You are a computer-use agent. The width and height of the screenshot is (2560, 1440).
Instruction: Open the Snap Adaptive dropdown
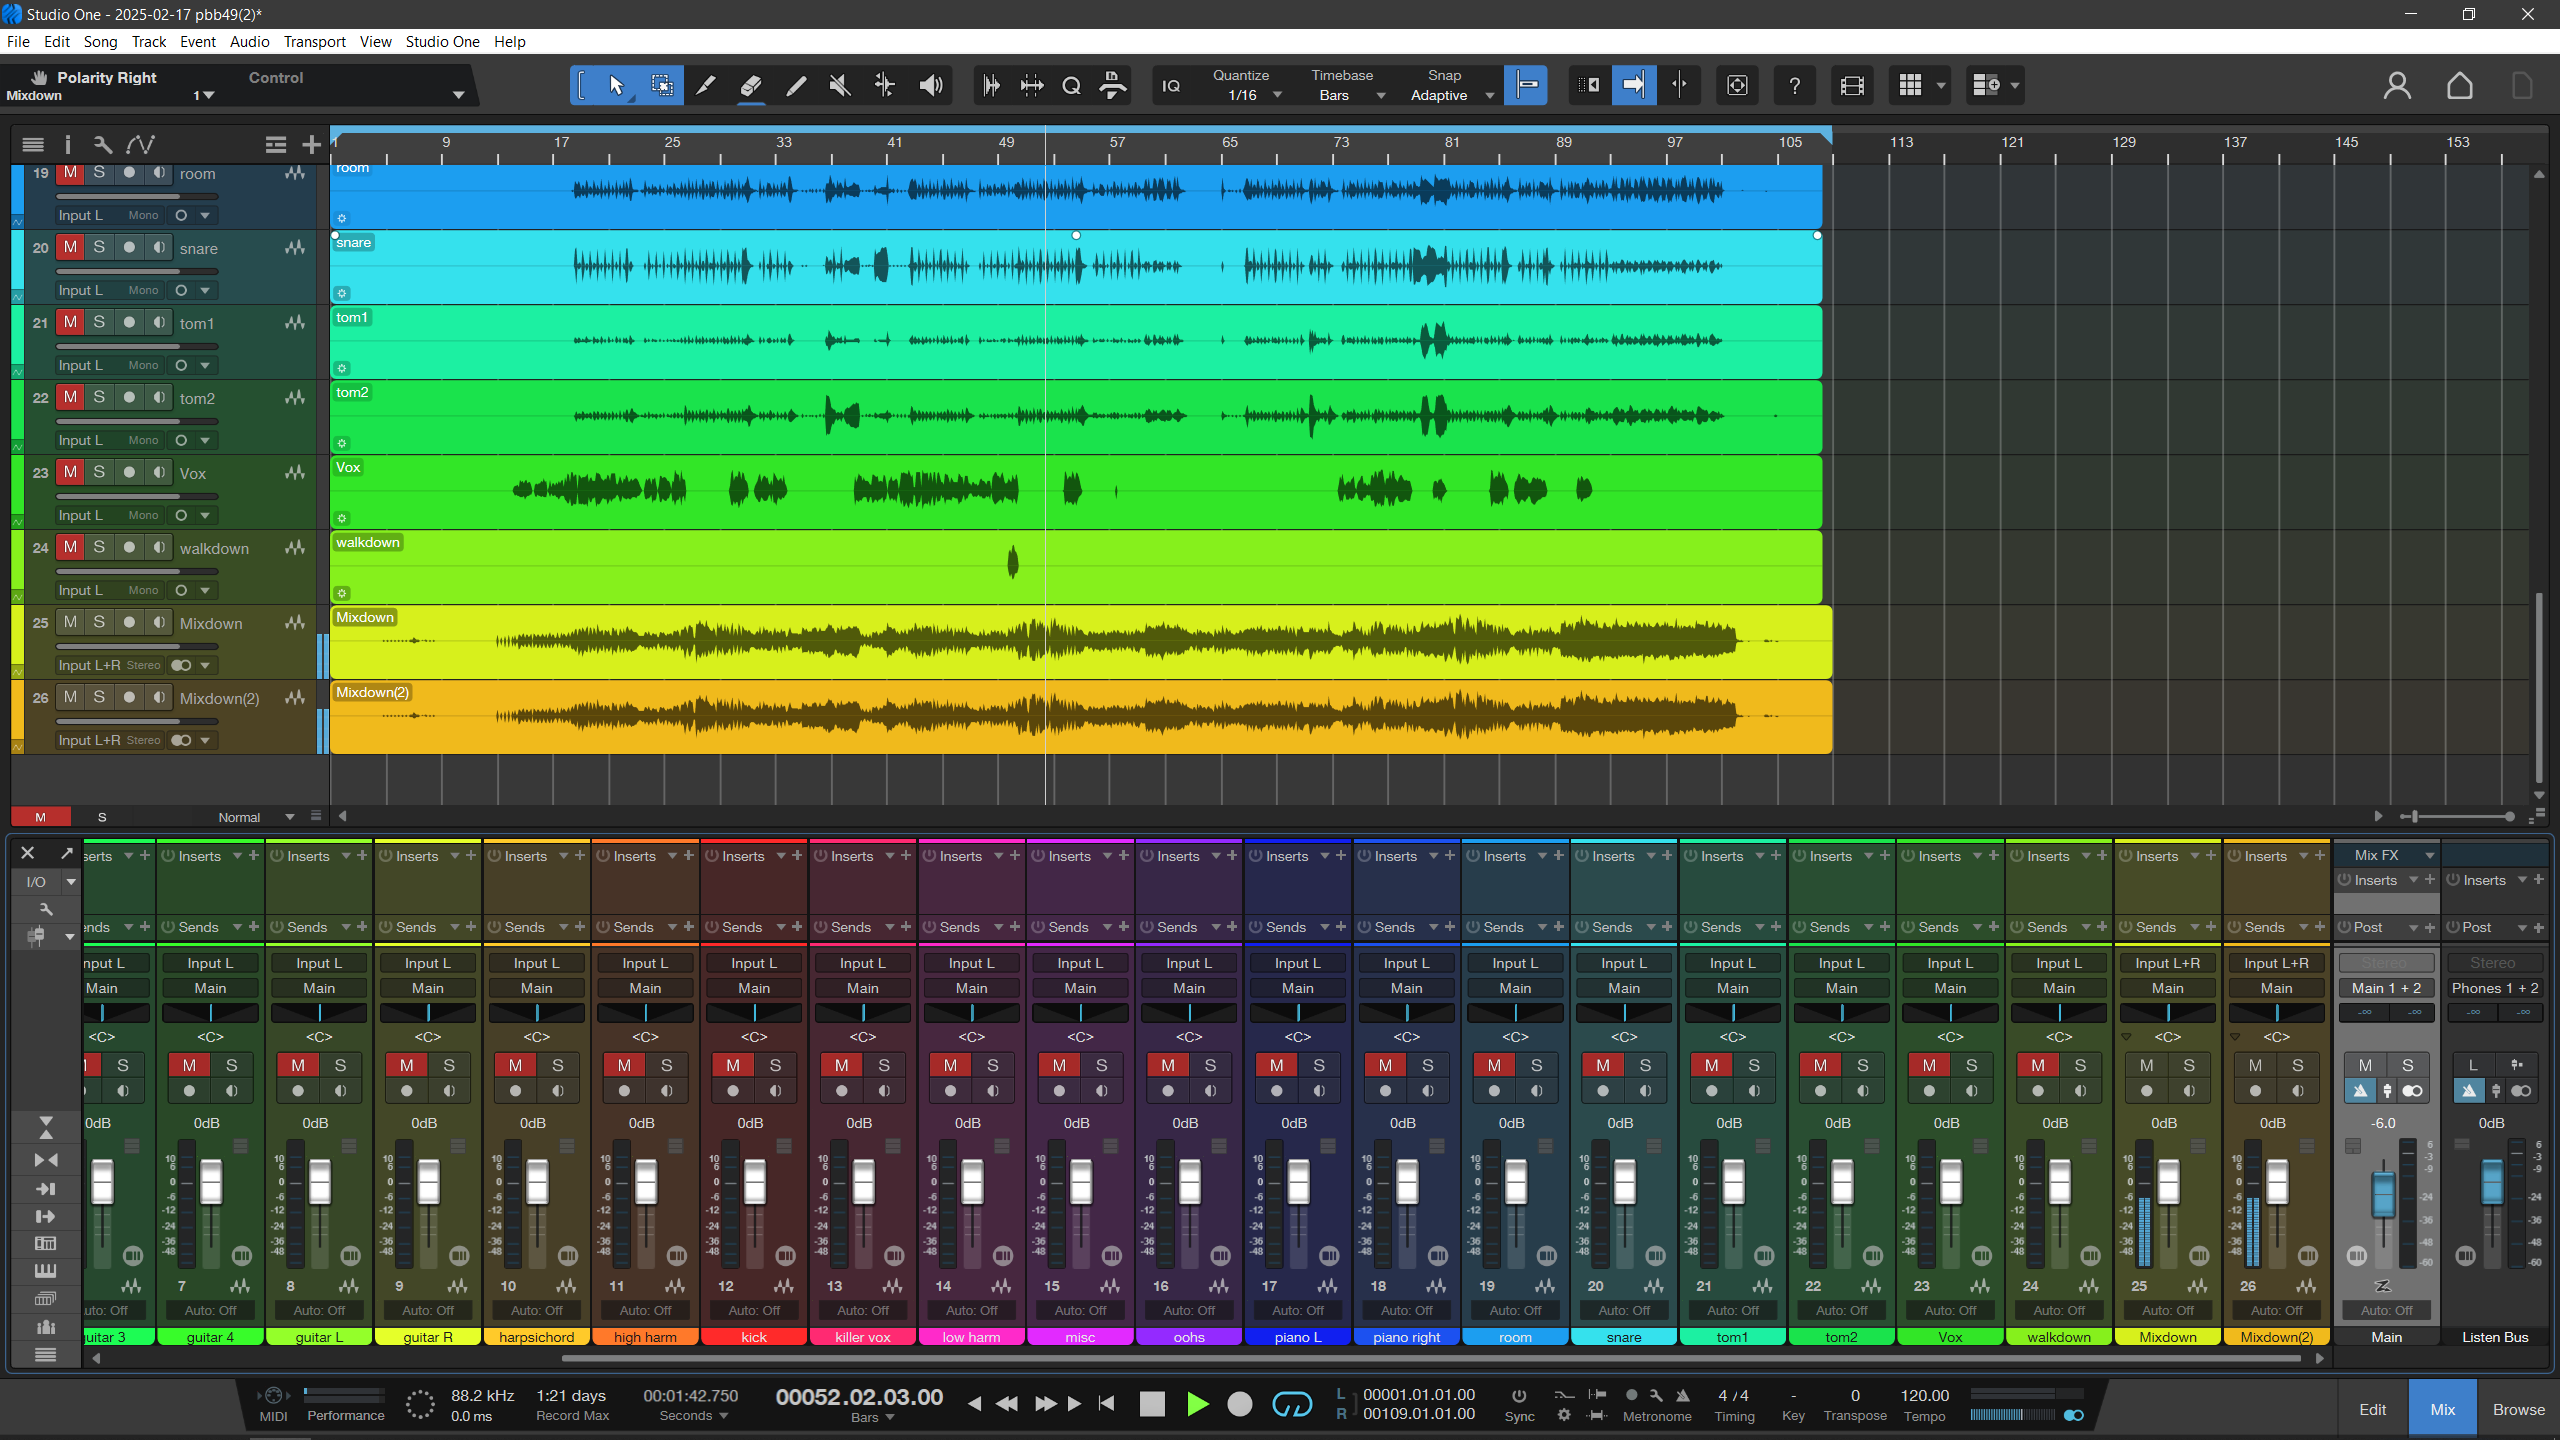click(1489, 96)
